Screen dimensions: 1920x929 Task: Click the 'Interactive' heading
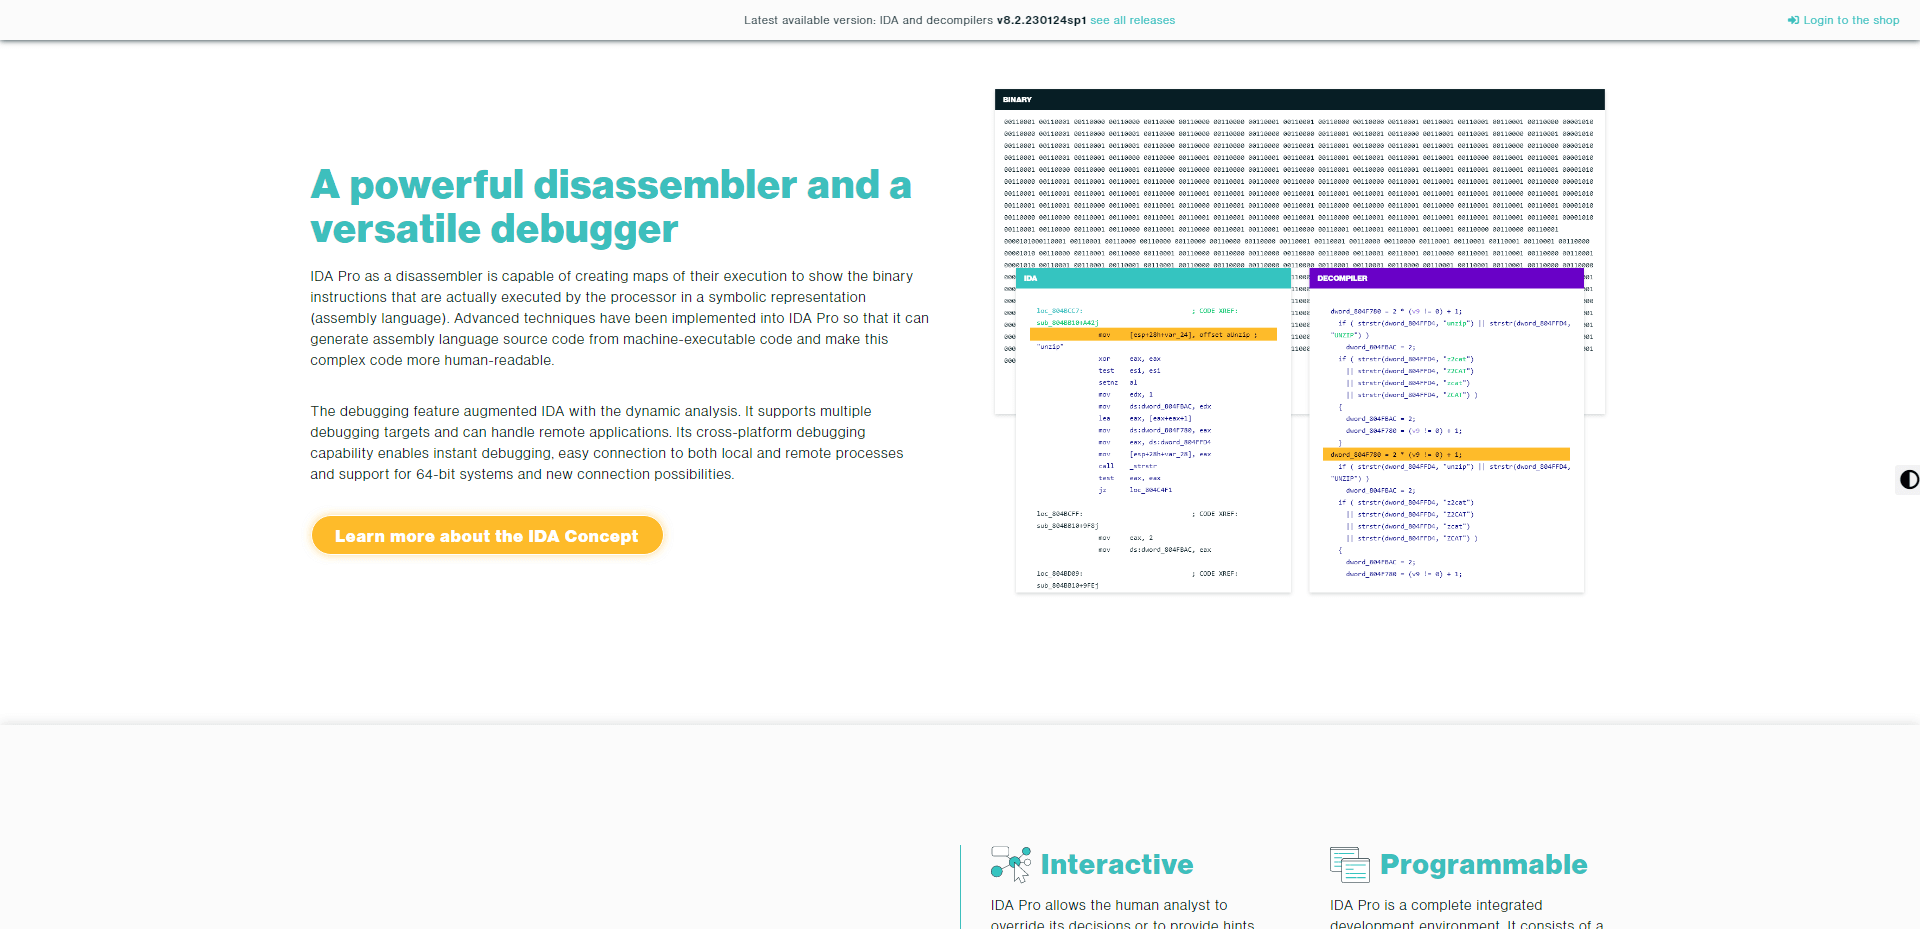click(x=1117, y=864)
